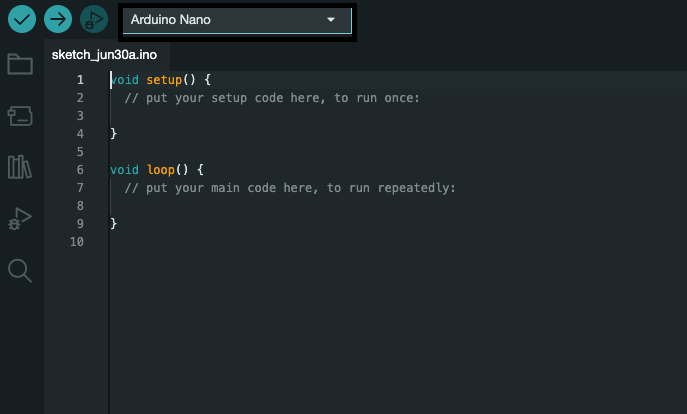687x414 pixels.
Task: Click the closing brace on line 4
Action: 113,133
